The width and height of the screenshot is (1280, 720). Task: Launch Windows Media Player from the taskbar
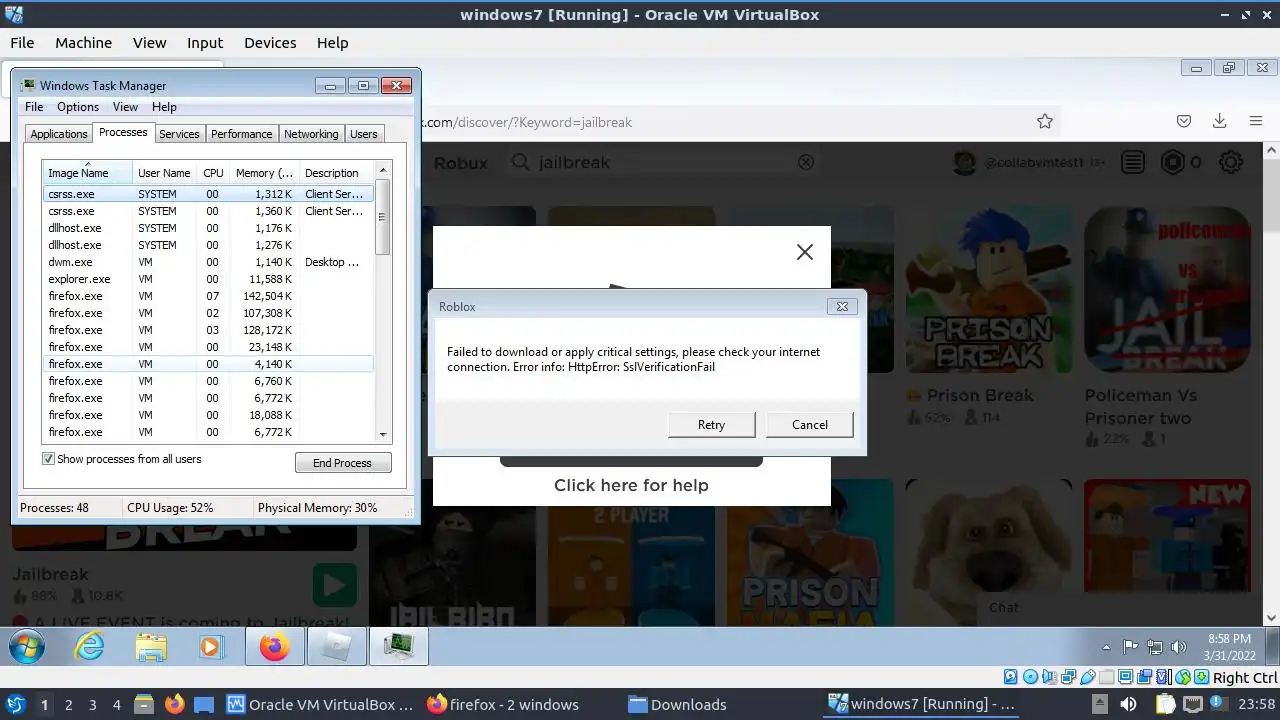click(x=210, y=647)
